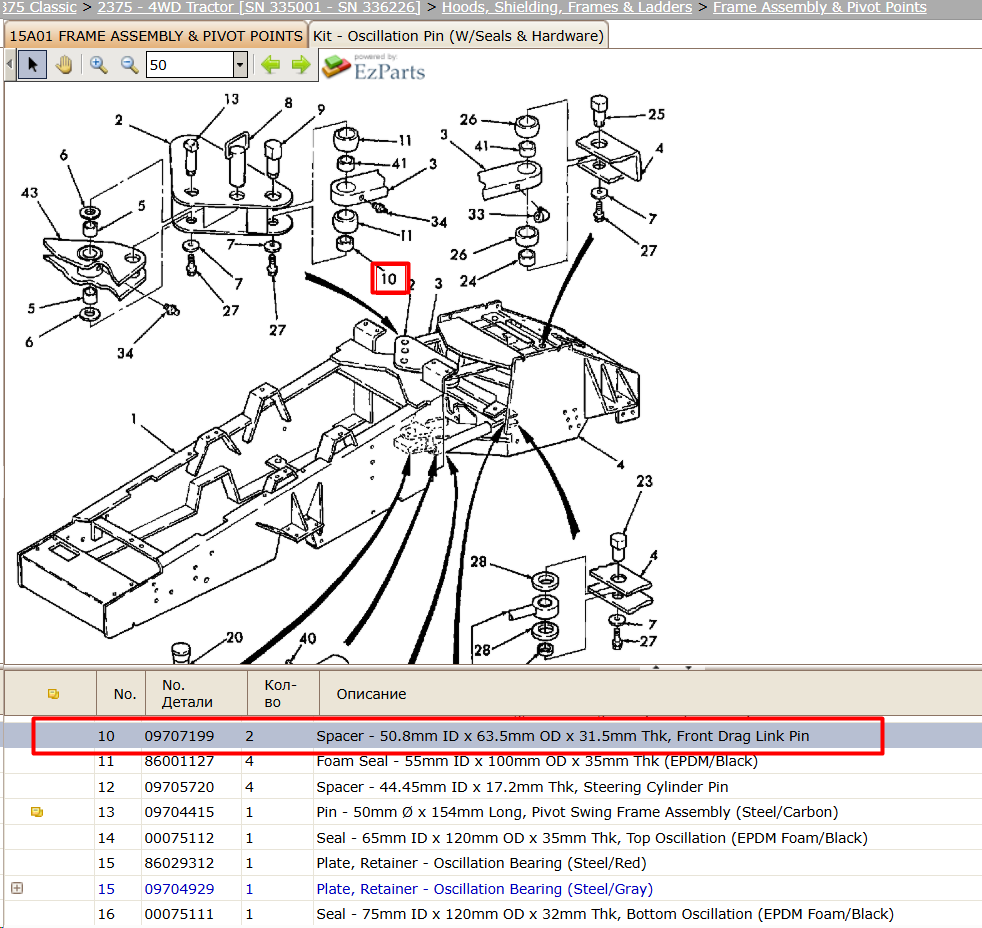Open Frame Assembly & Pivot Points breadcrumb
This screenshot has height=928, width=982.
click(x=820, y=8)
